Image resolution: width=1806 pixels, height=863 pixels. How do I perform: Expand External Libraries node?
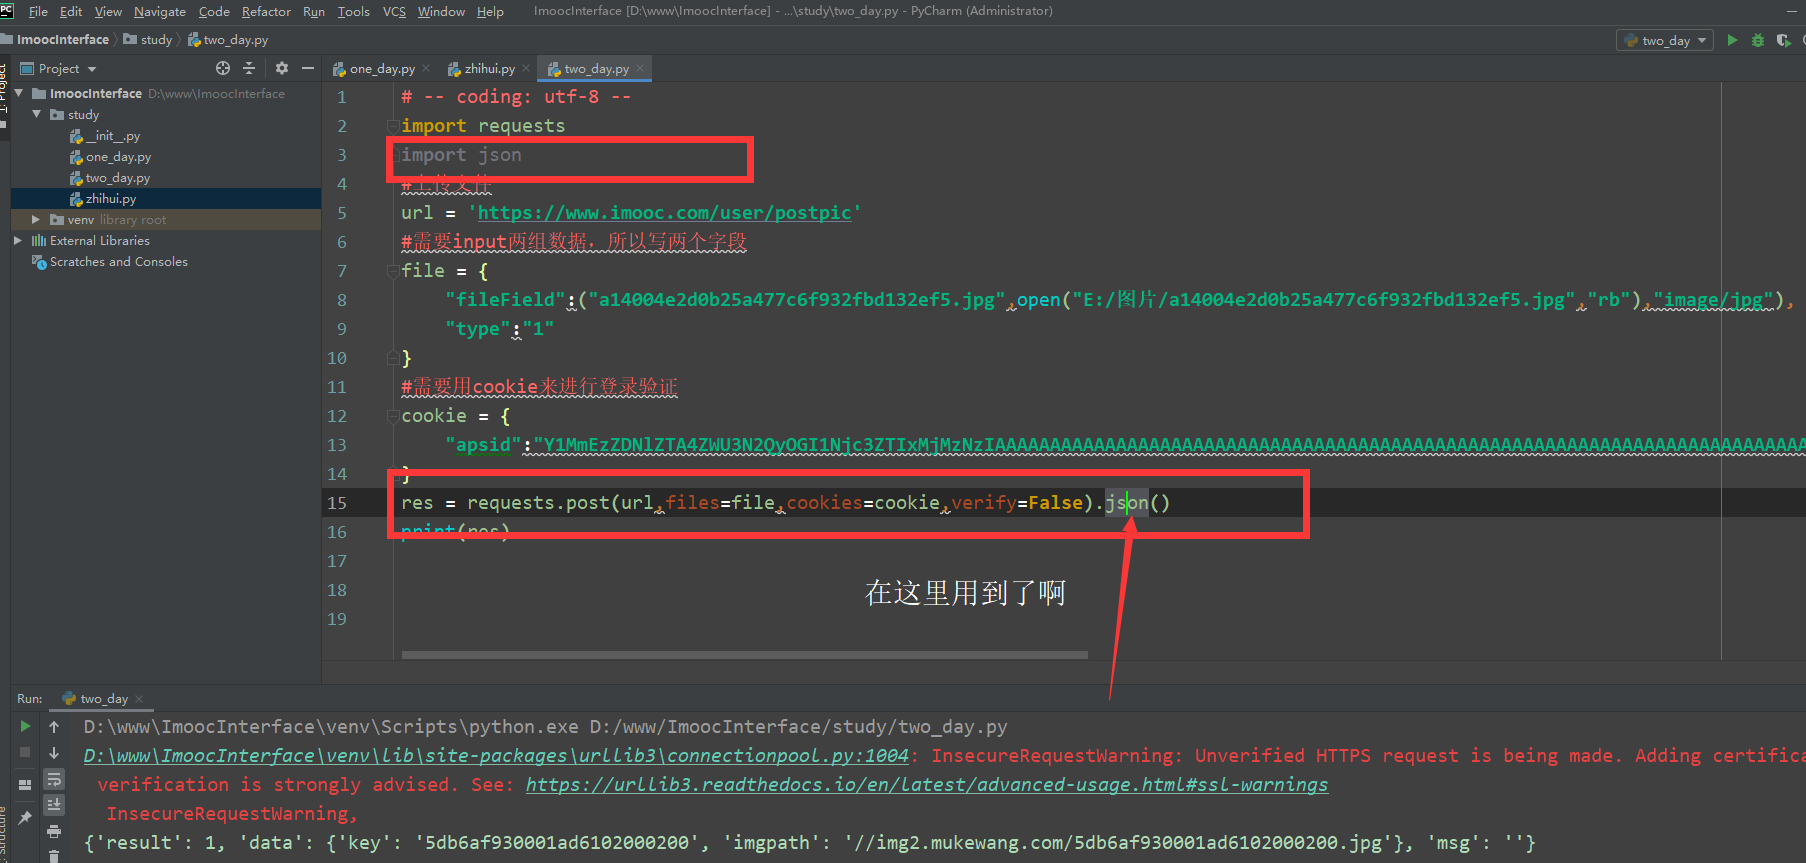pyautogui.click(x=18, y=240)
